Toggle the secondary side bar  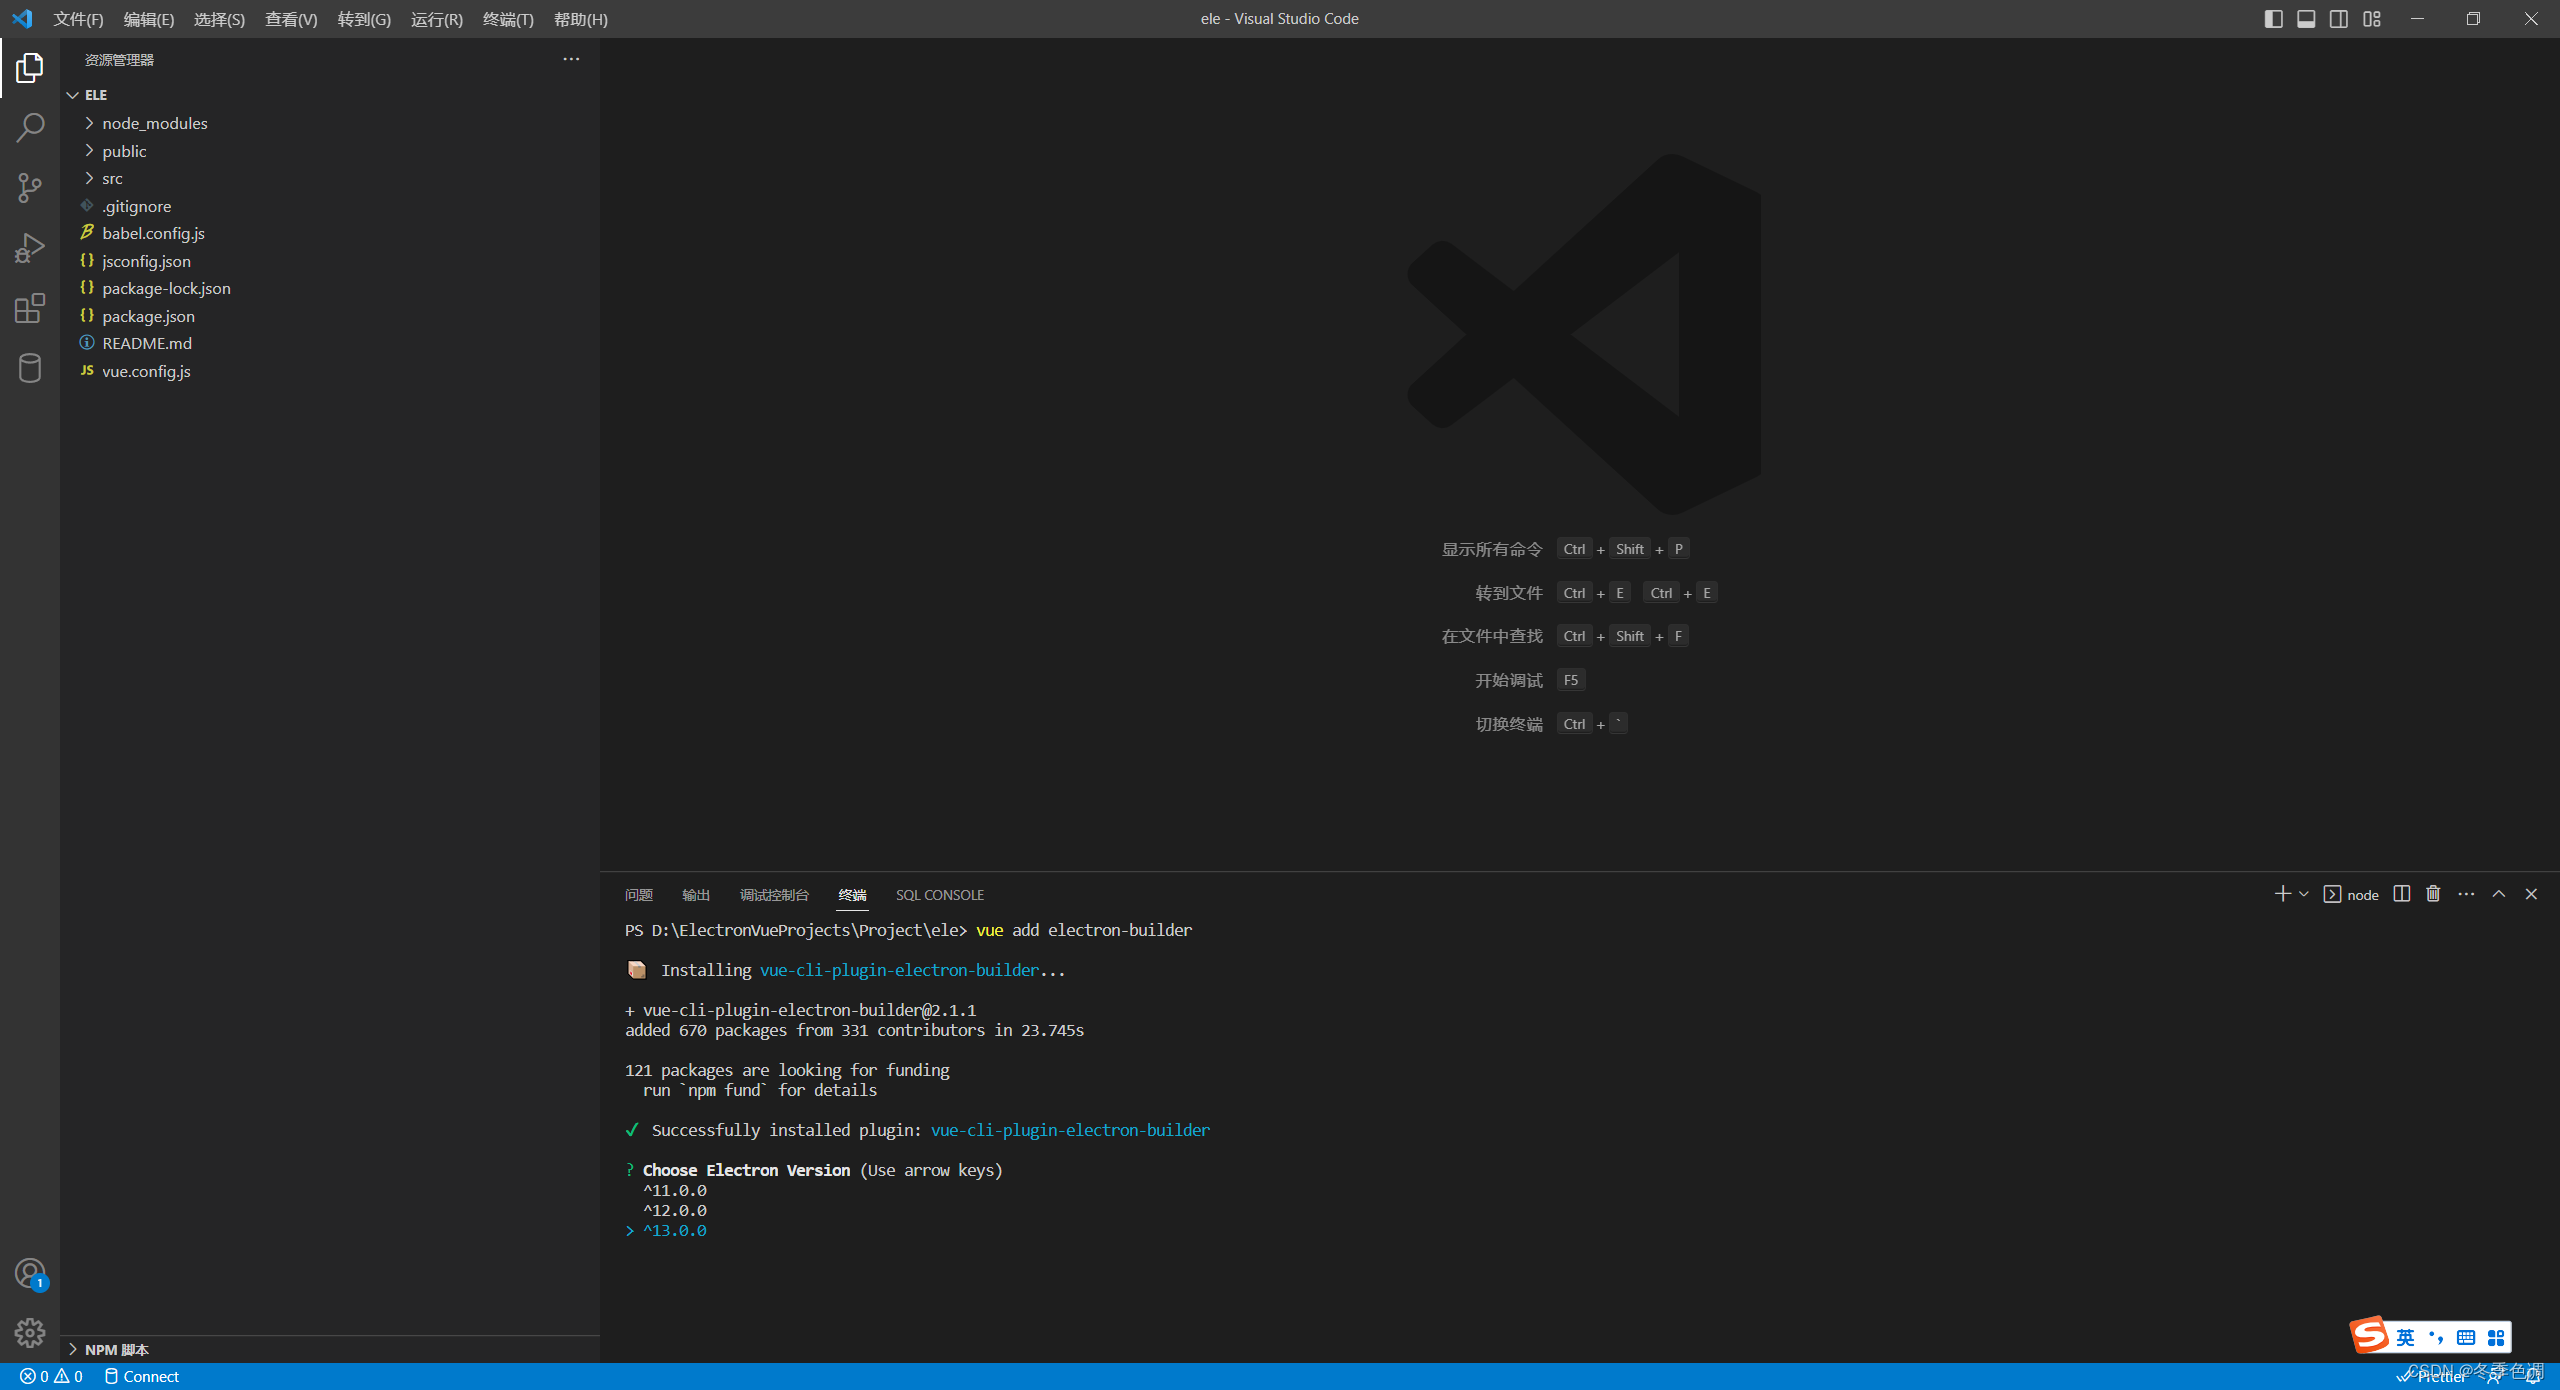coord(2339,18)
